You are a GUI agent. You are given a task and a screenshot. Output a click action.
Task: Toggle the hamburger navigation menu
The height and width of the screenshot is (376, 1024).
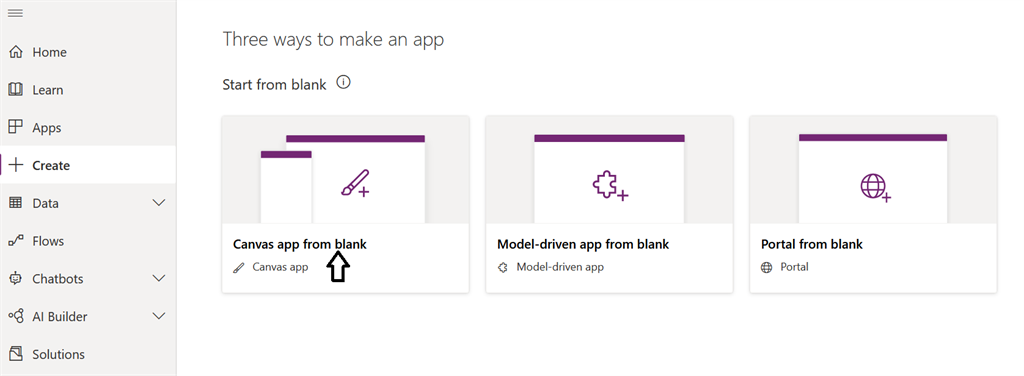tap(15, 13)
